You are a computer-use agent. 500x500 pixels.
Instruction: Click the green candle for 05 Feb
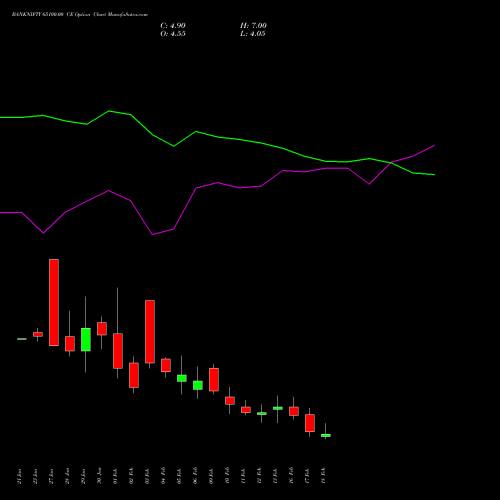tap(182, 378)
